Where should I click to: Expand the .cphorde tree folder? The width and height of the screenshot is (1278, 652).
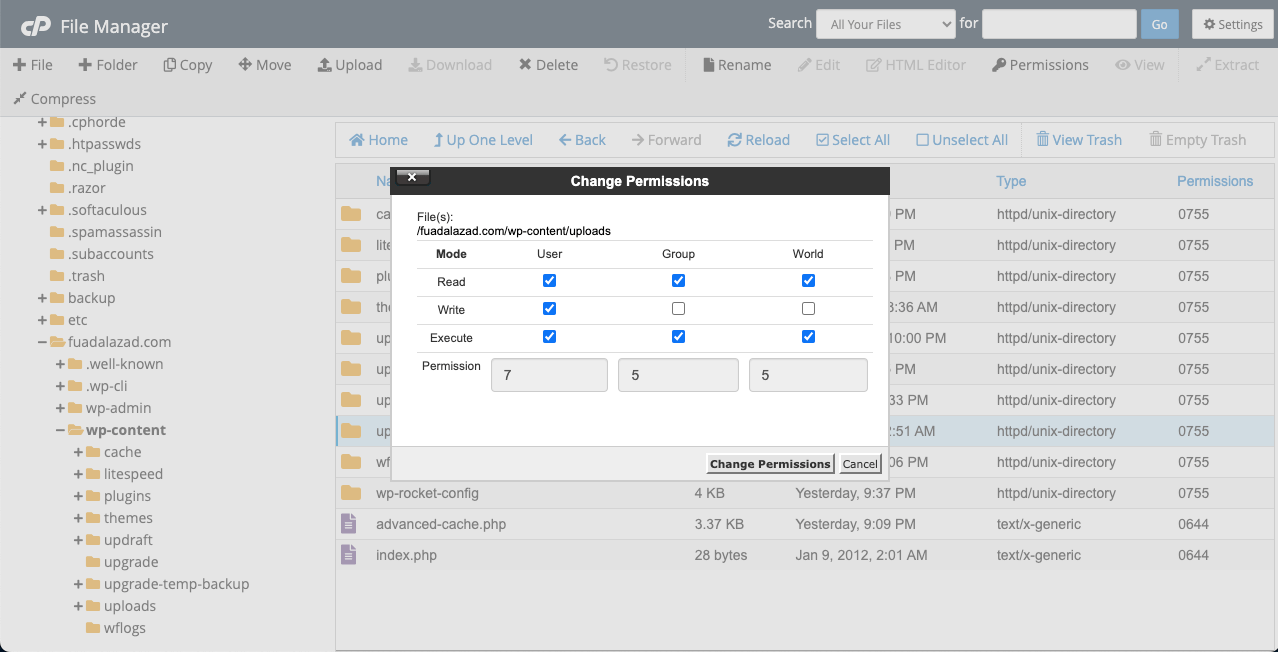click(42, 122)
